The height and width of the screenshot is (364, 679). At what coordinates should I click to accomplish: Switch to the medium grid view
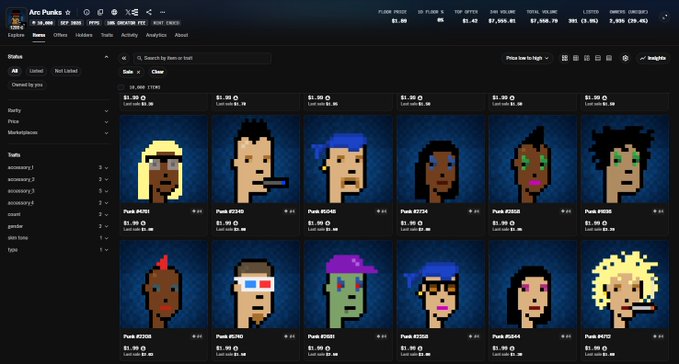point(576,58)
